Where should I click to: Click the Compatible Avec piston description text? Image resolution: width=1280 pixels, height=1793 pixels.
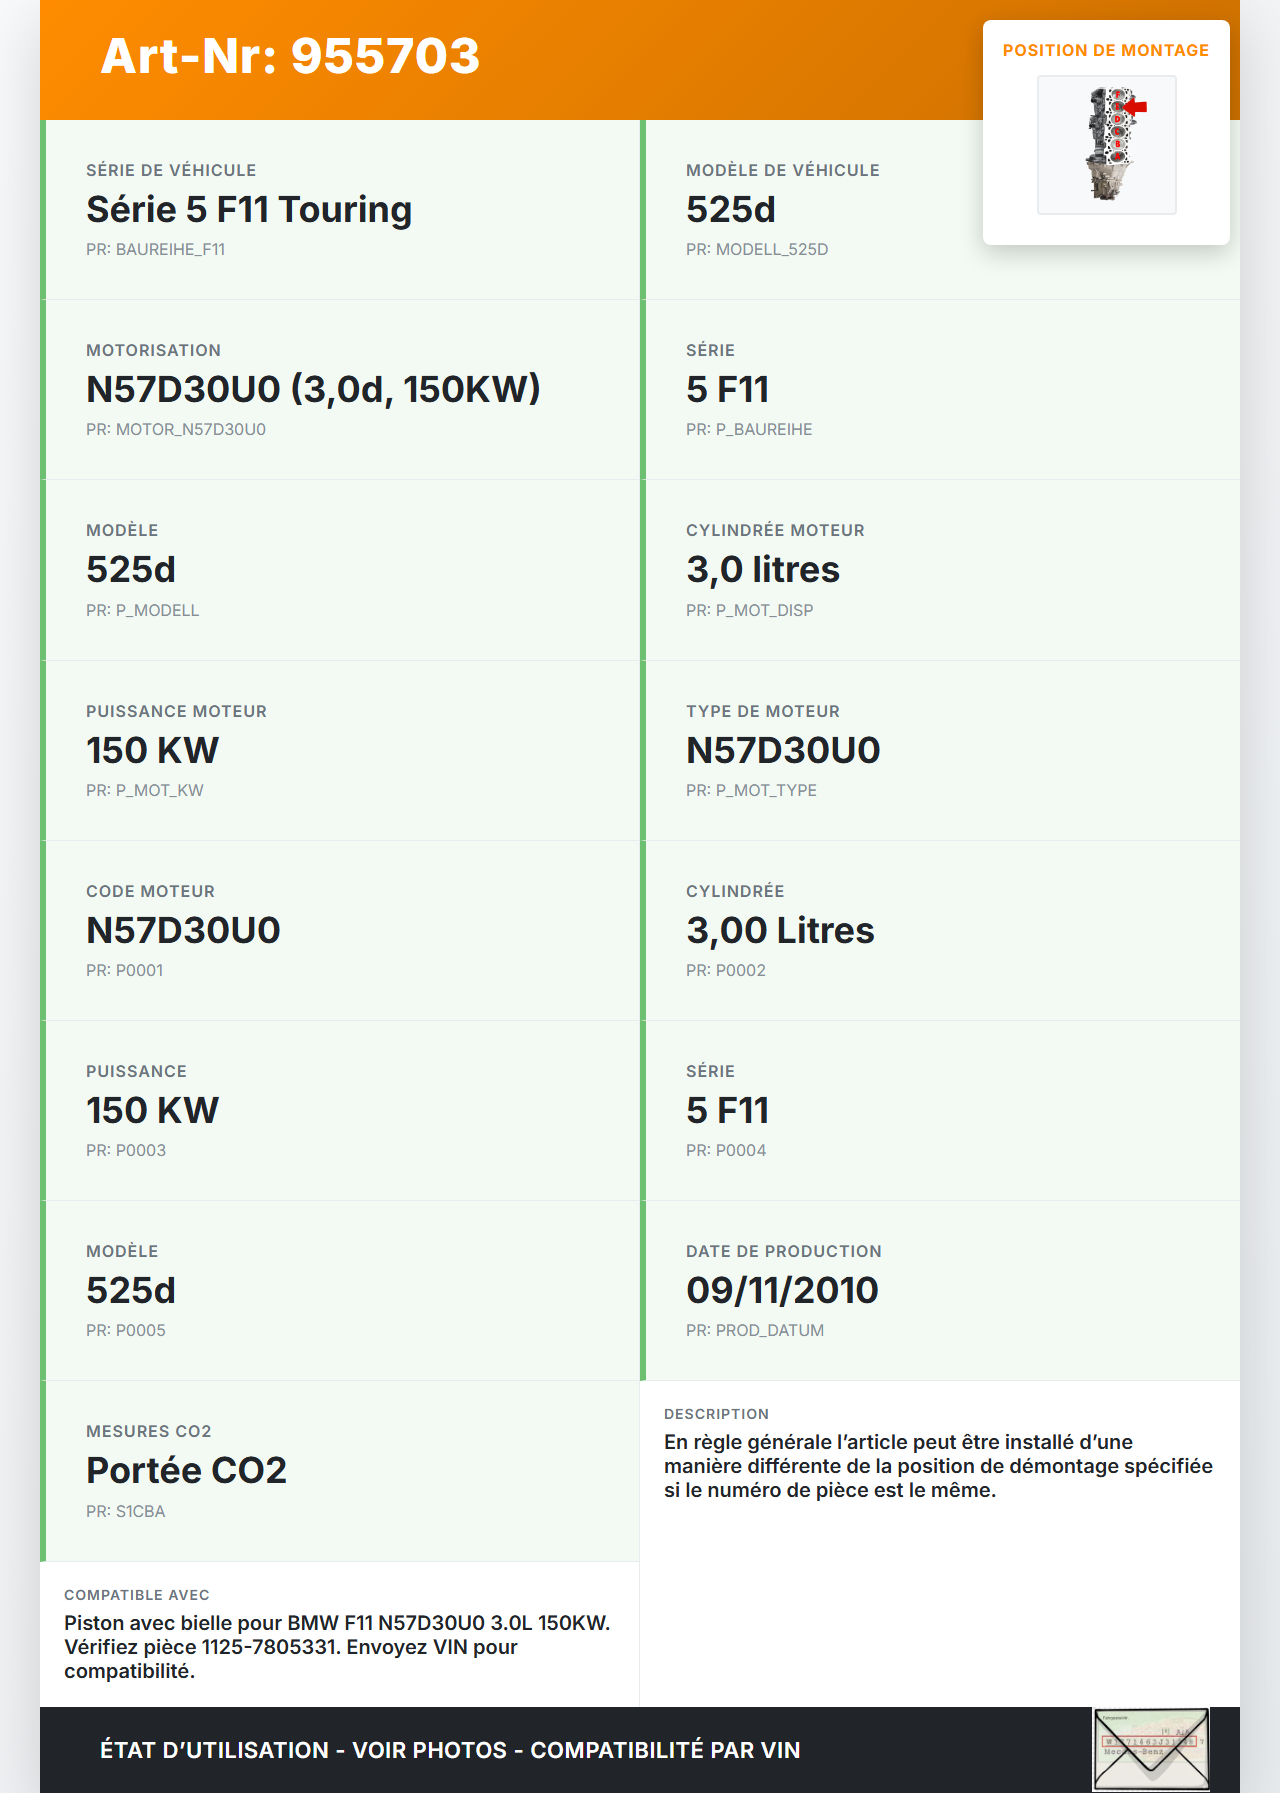coord(337,1647)
